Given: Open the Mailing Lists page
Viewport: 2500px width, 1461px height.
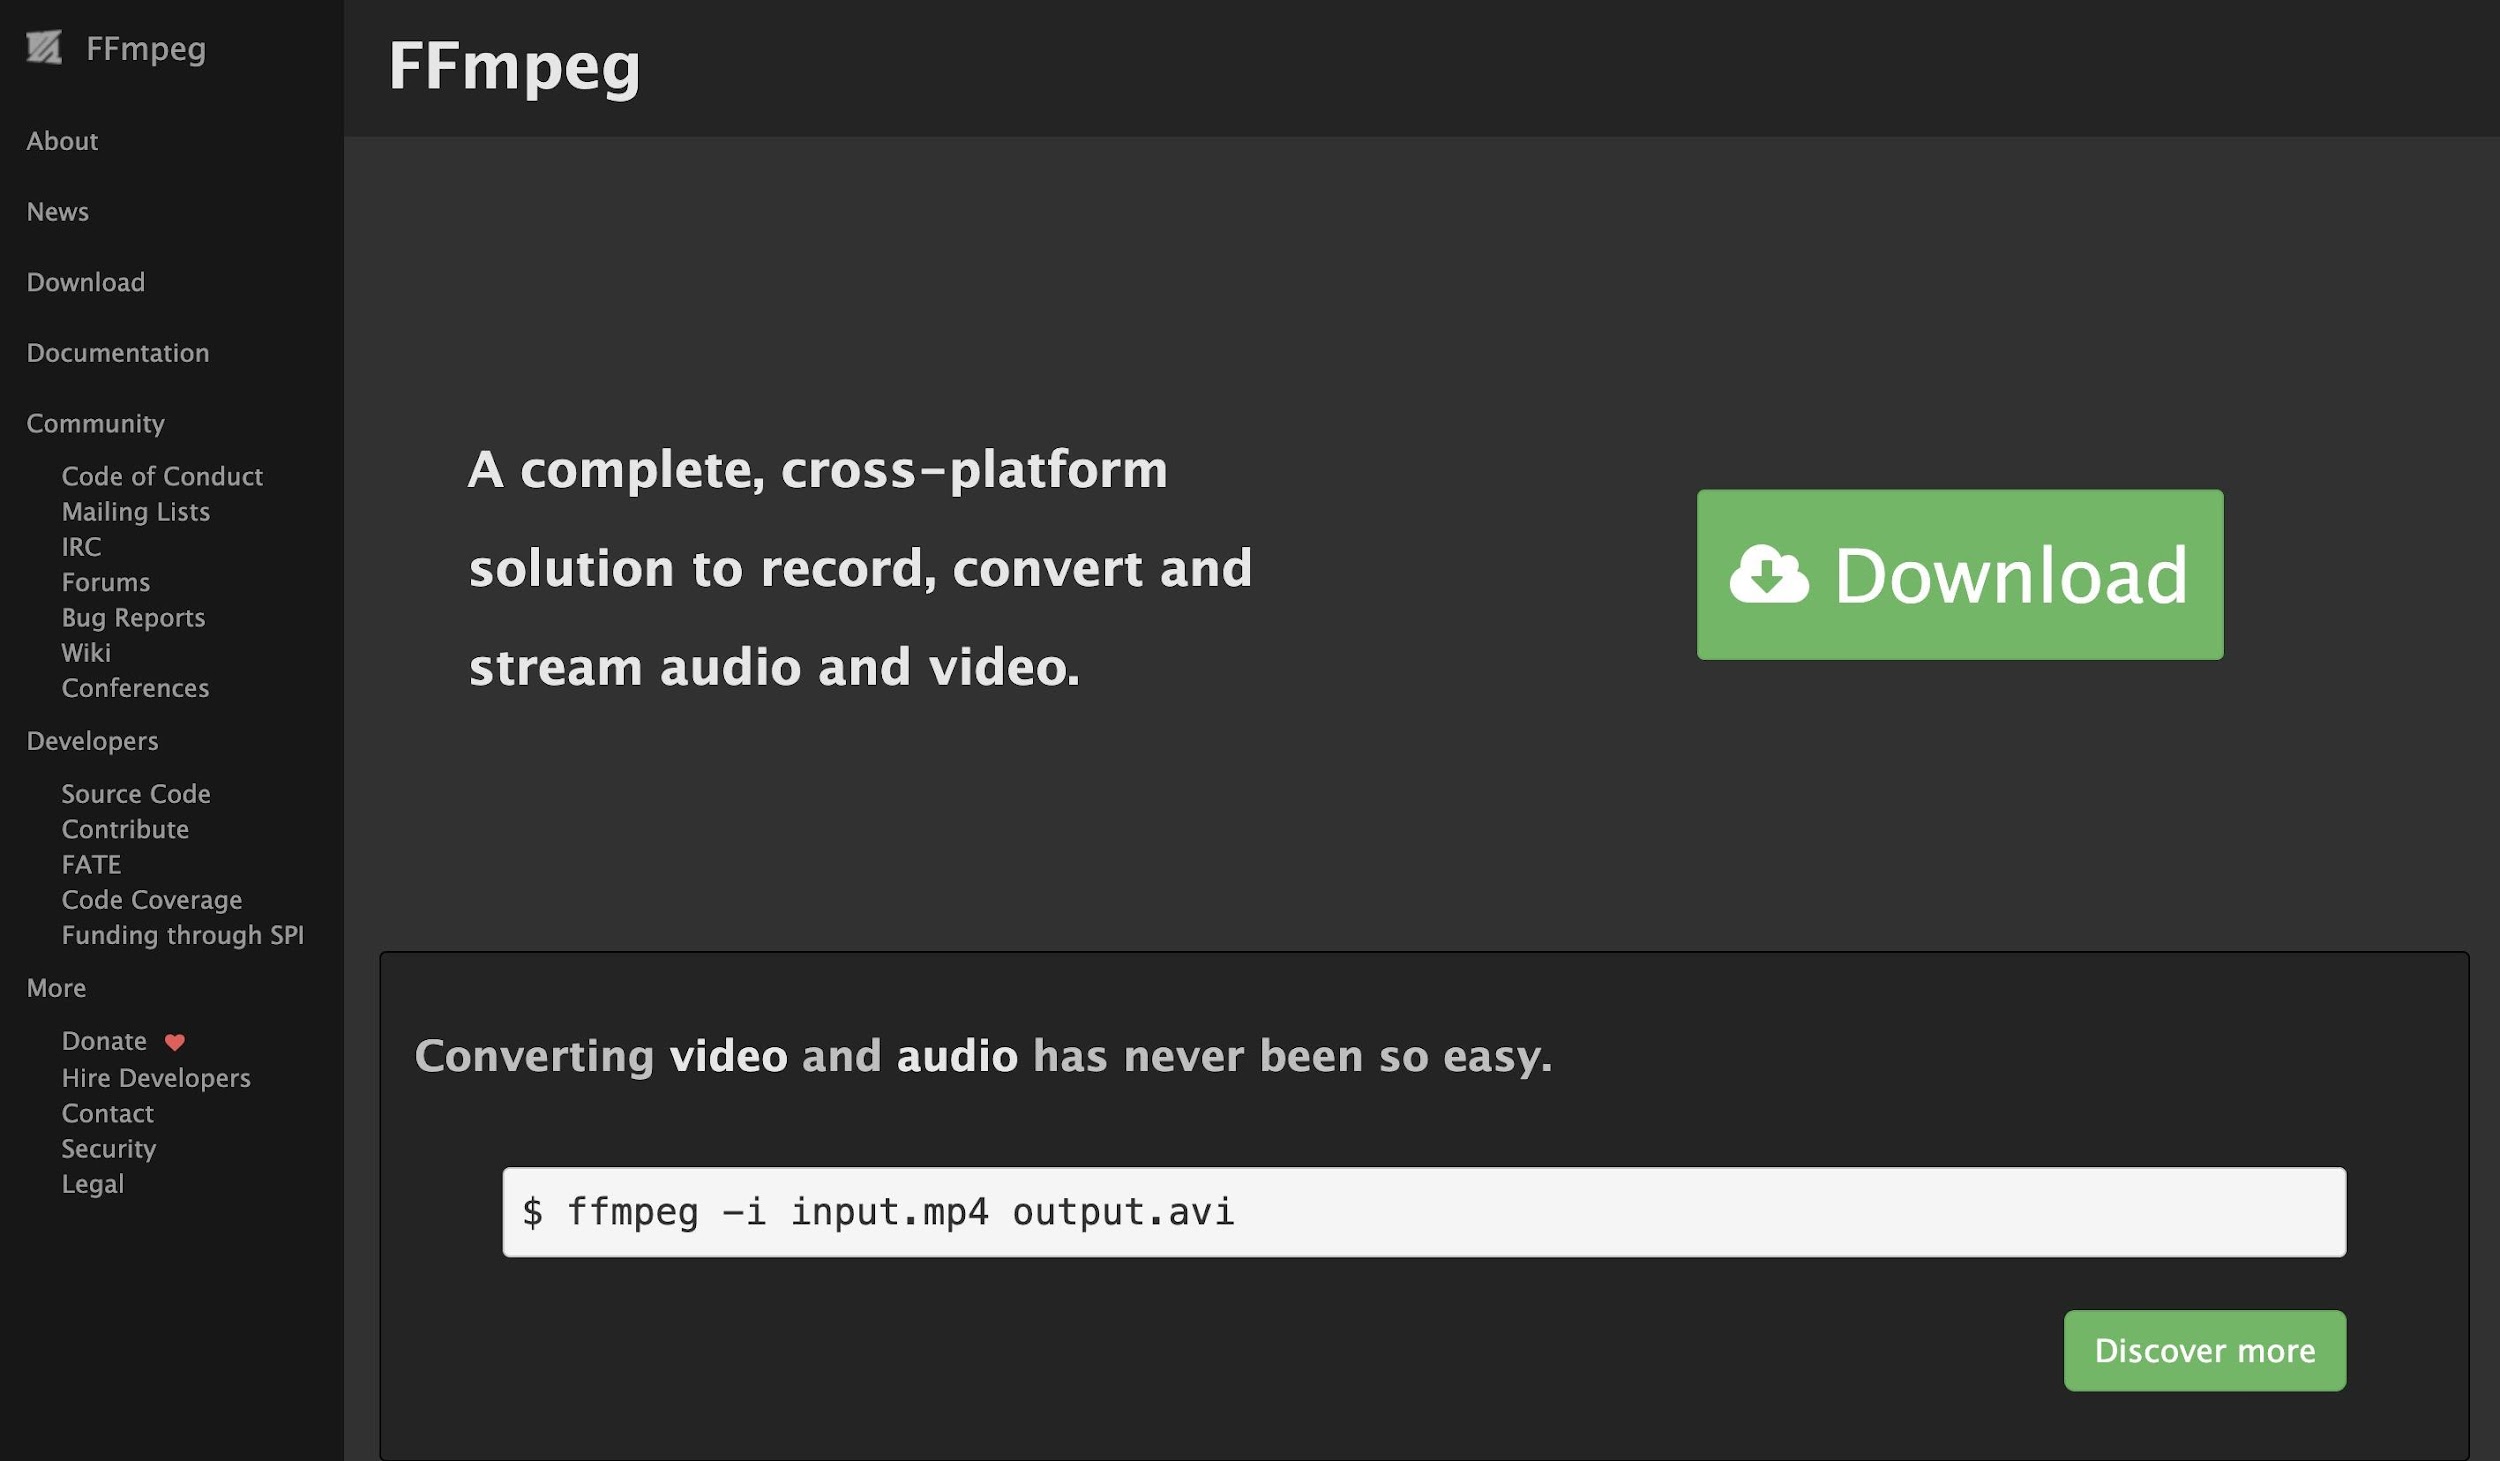Looking at the screenshot, I should point(136,512).
